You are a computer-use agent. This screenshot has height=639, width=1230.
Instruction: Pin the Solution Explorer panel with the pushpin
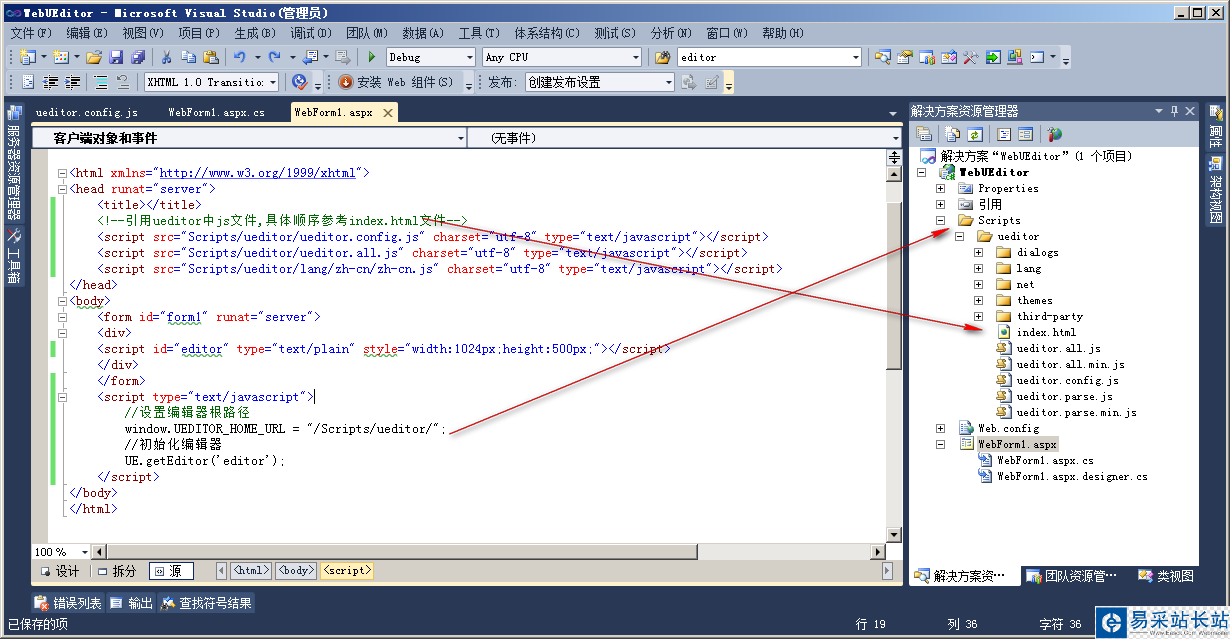(x=1175, y=111)
